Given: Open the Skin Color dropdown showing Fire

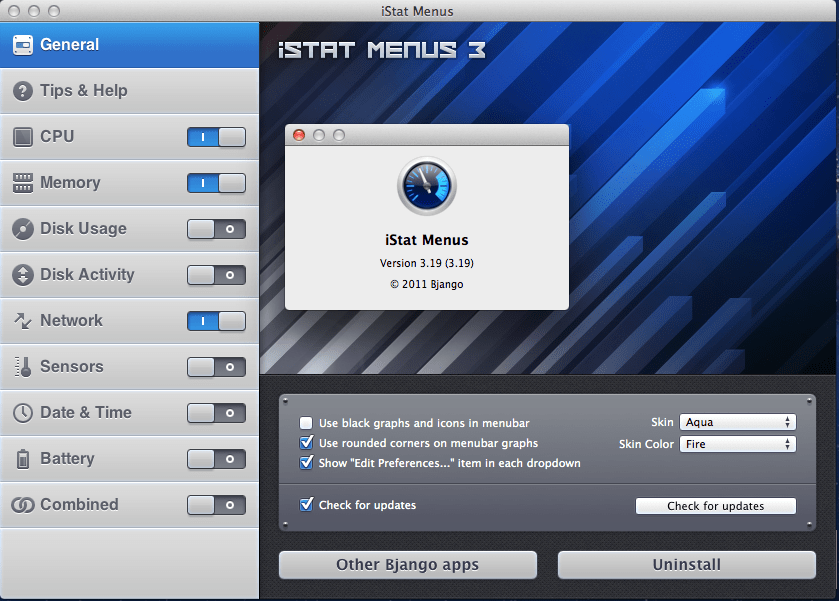Looking at the screenshot, I should tap(737, 444).
